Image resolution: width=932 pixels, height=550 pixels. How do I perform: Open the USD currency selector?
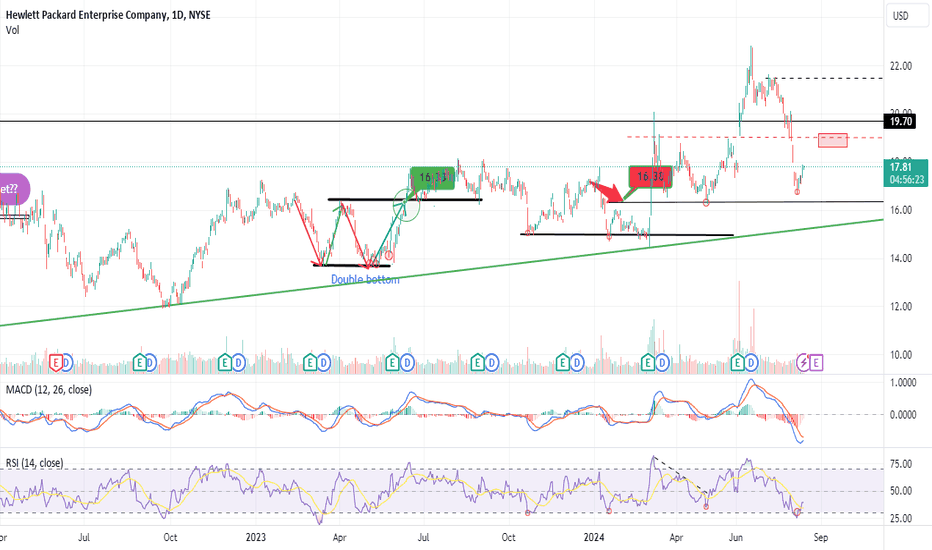pyautogui.click(x=907, y=16)
